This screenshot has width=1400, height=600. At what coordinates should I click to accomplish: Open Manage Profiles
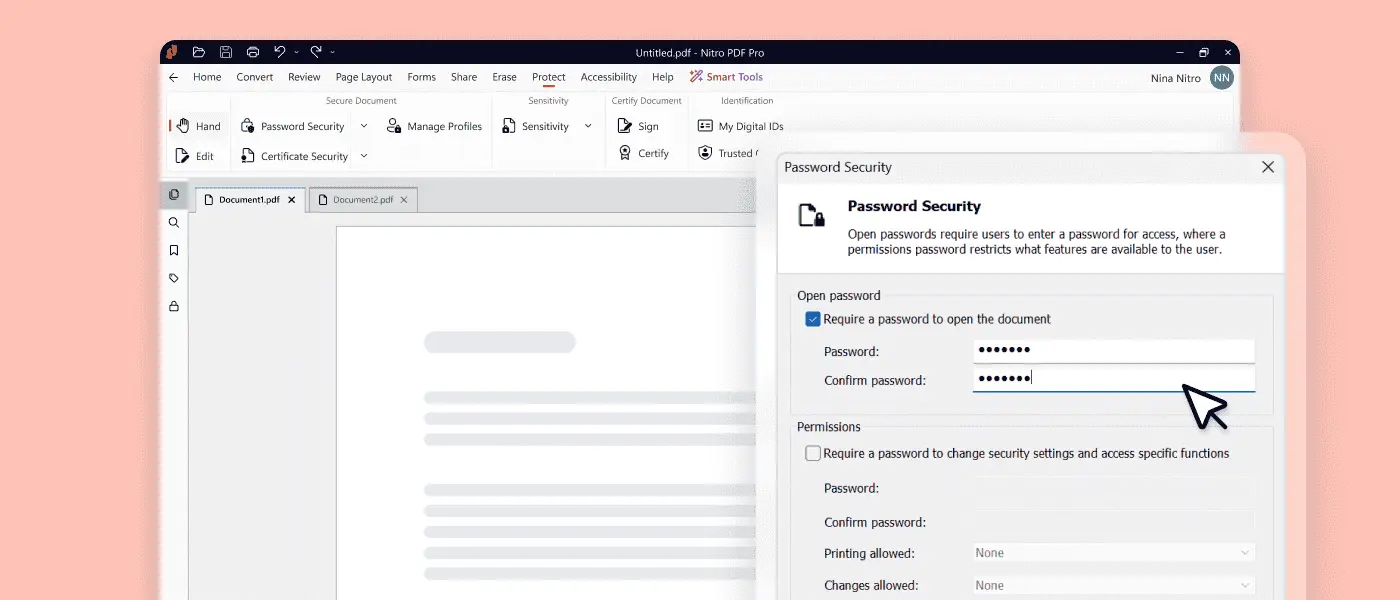point(435,126)
